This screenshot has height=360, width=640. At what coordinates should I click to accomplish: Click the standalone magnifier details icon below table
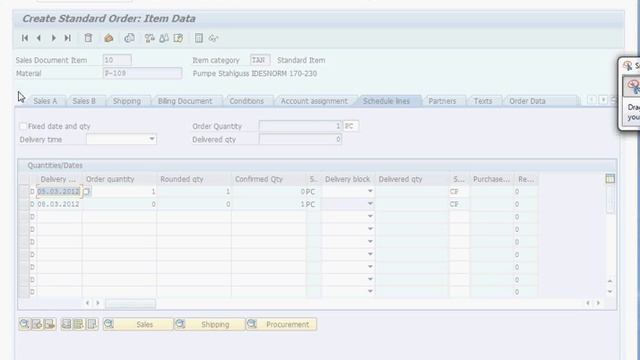pos(24,324)
